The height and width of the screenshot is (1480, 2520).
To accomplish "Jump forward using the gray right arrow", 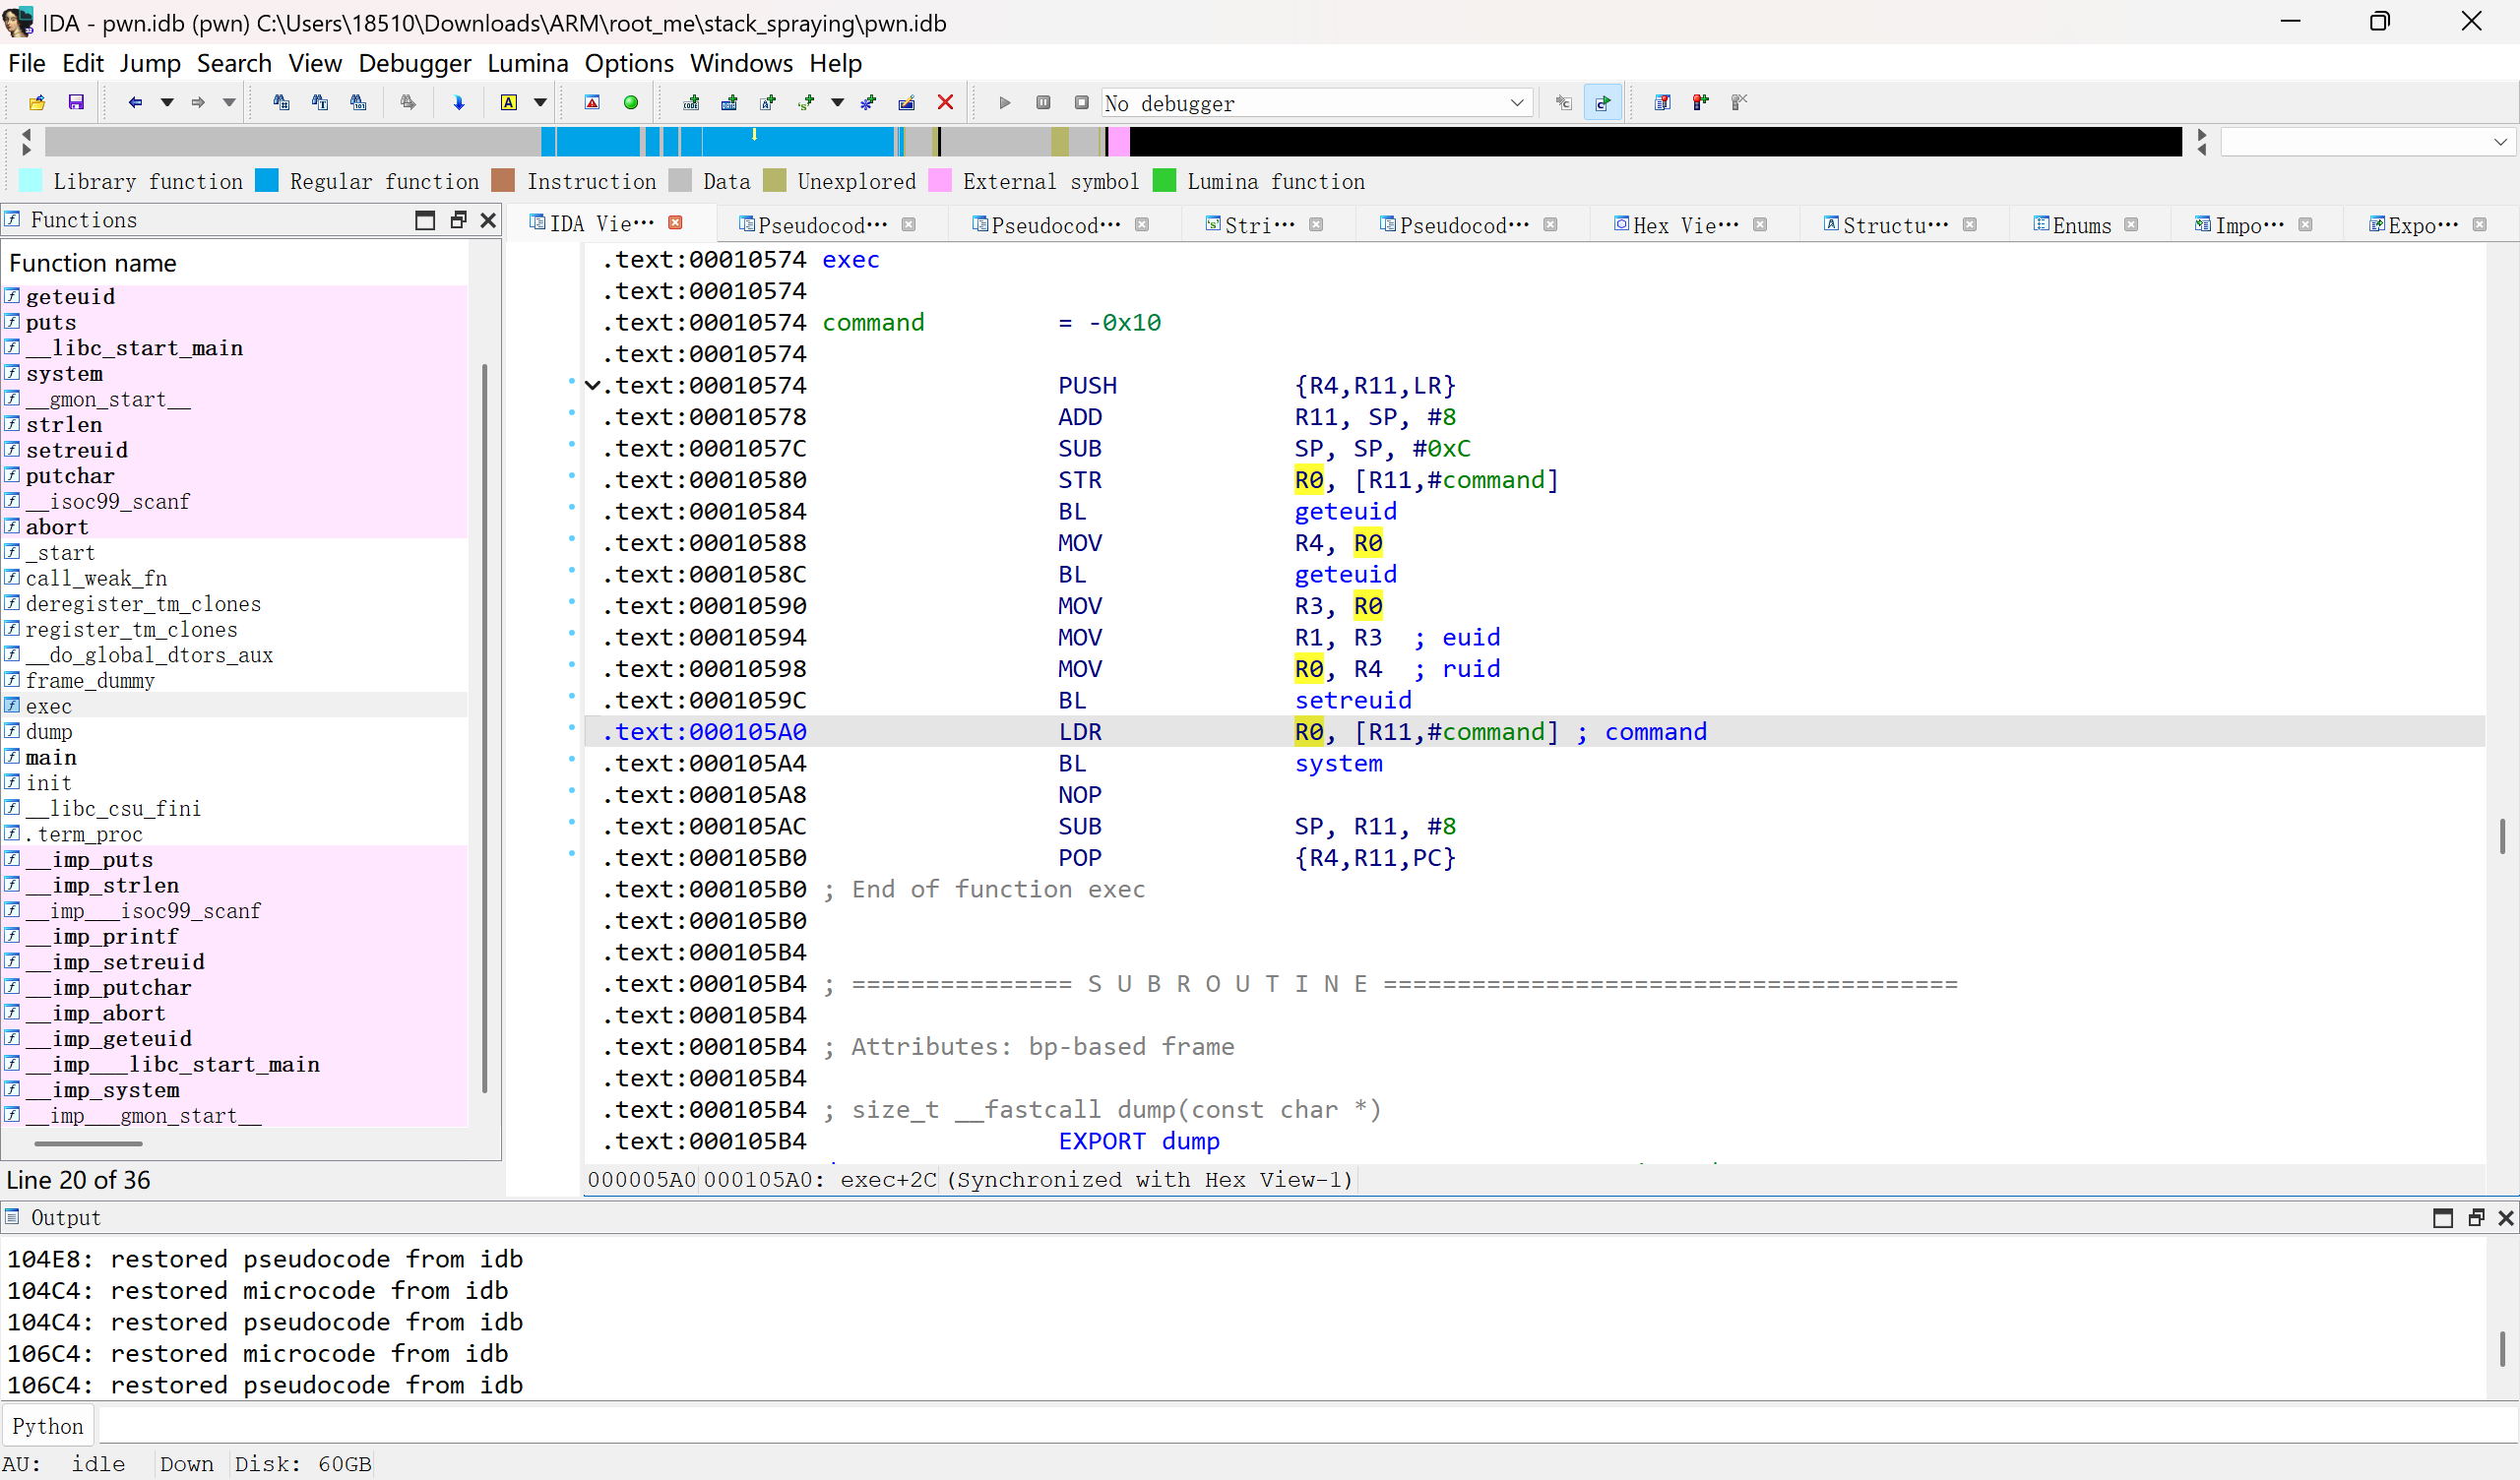I will tap(198, 102).
